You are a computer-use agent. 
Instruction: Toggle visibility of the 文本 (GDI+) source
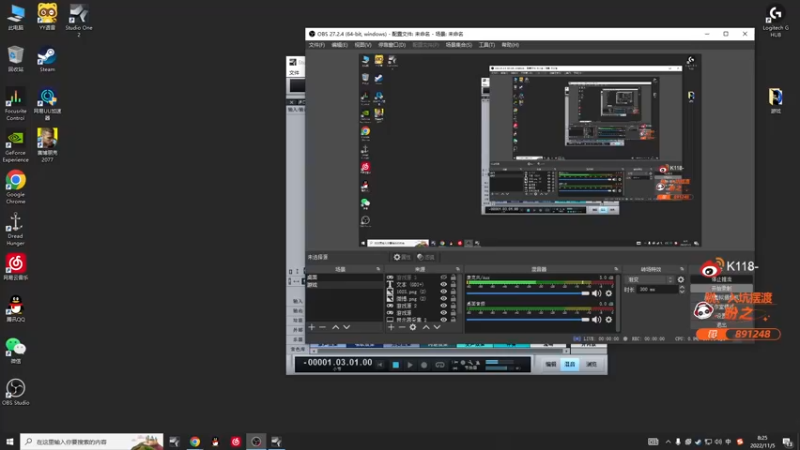pos(443,284)
